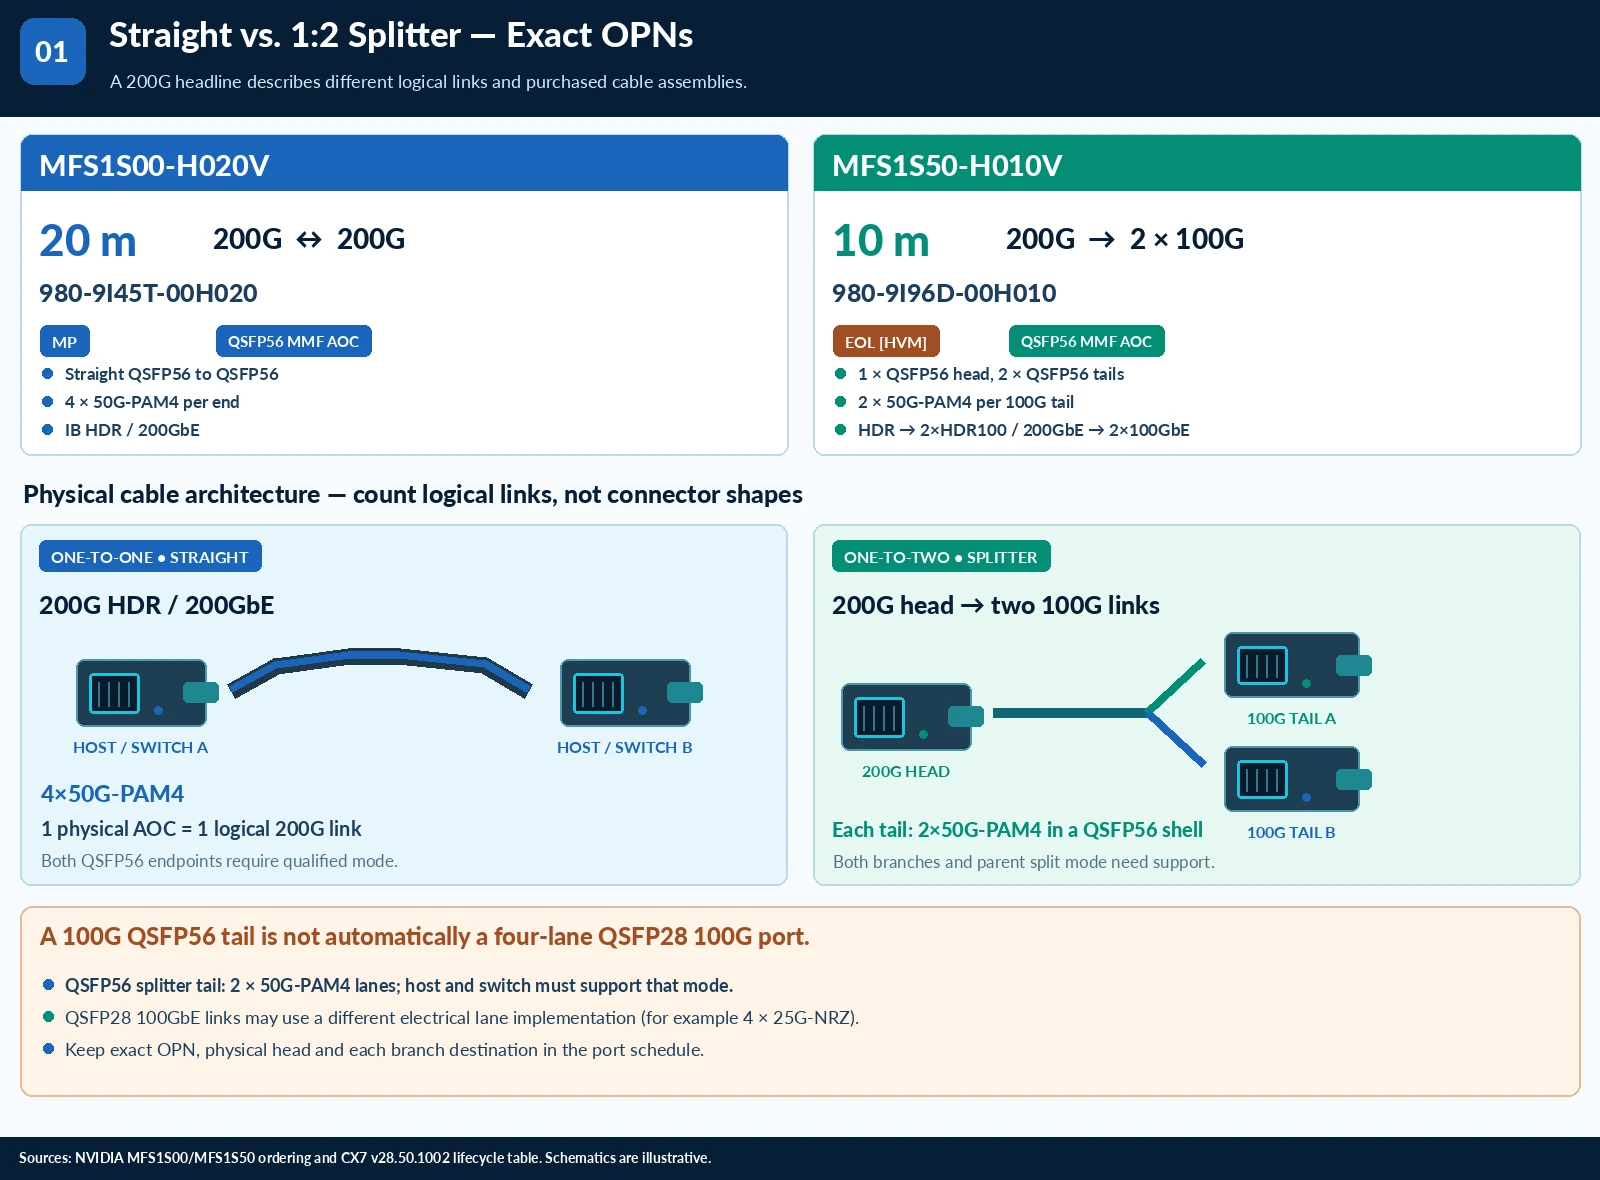Click part number 980-9I45T-00H020
Screen dimensions: 1600x1180
[x=148, y=293]
